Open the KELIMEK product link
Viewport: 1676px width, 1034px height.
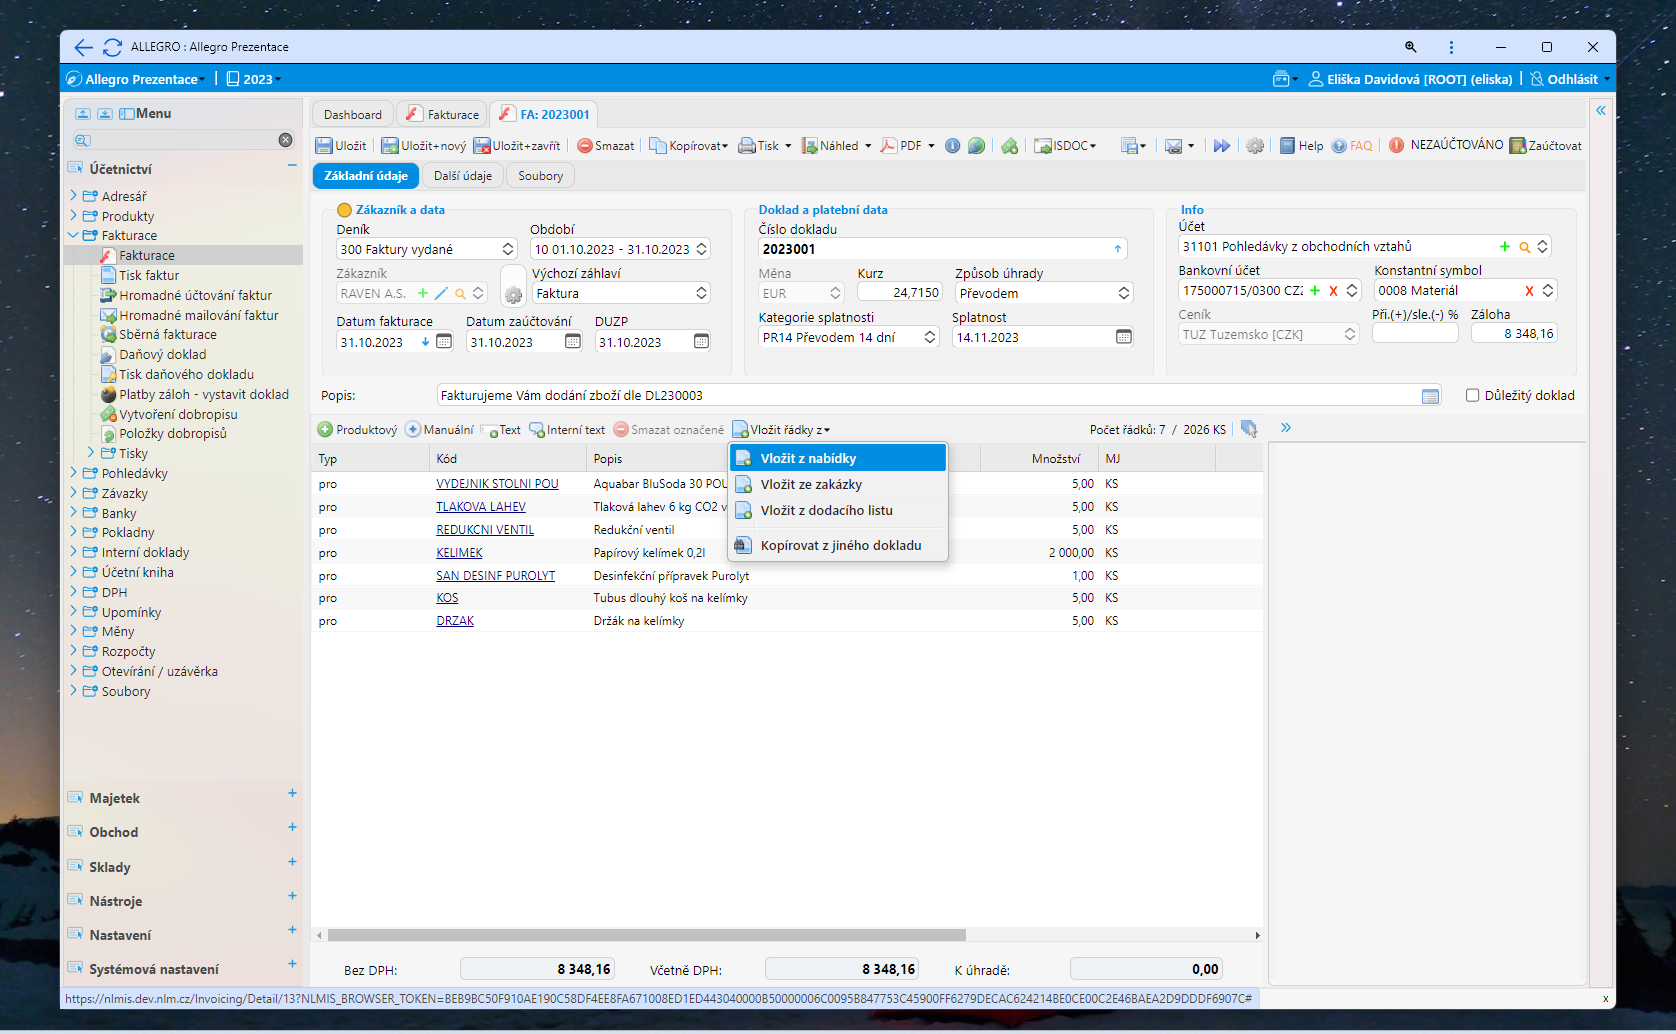[x=459, y=553]
